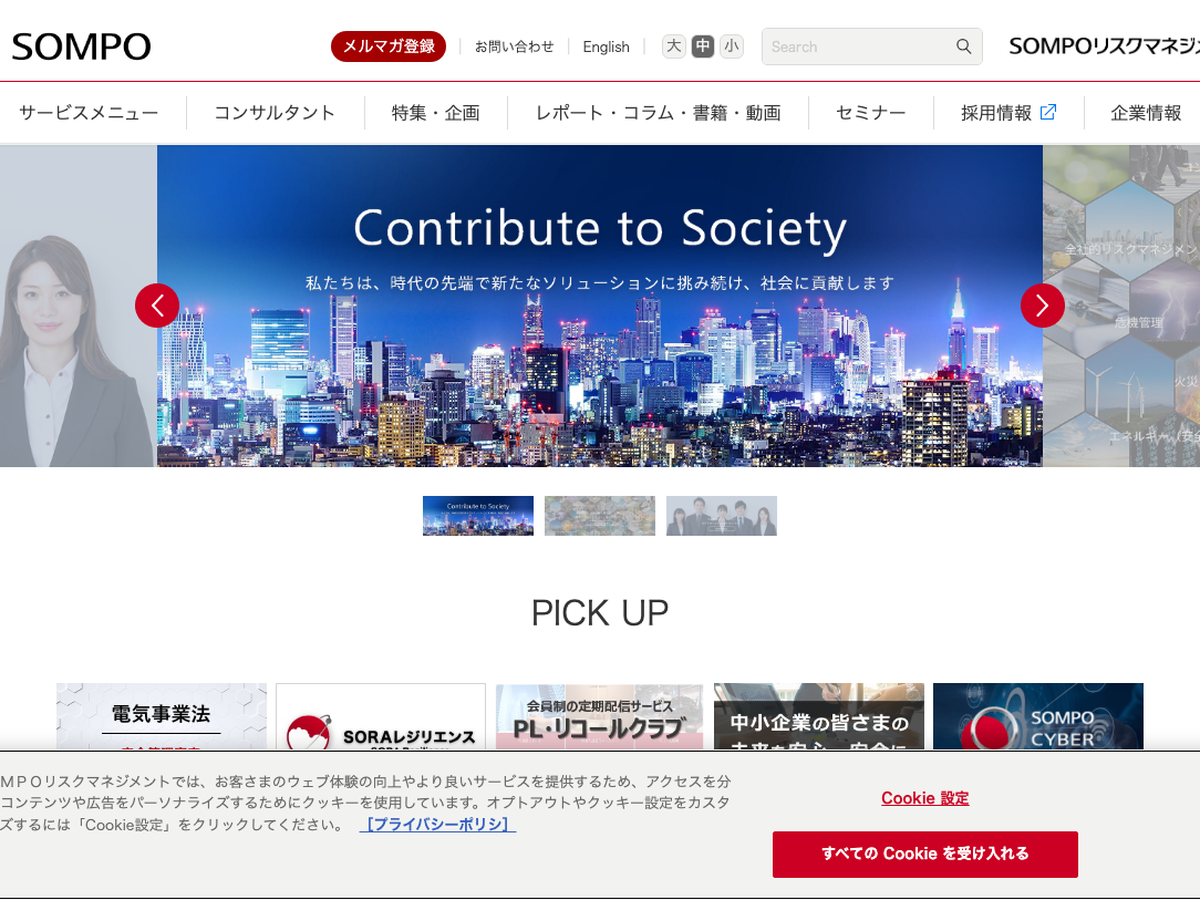Go to the previous carousel slide
This screenshot has width=1200, height=900.
coord(157,305)
